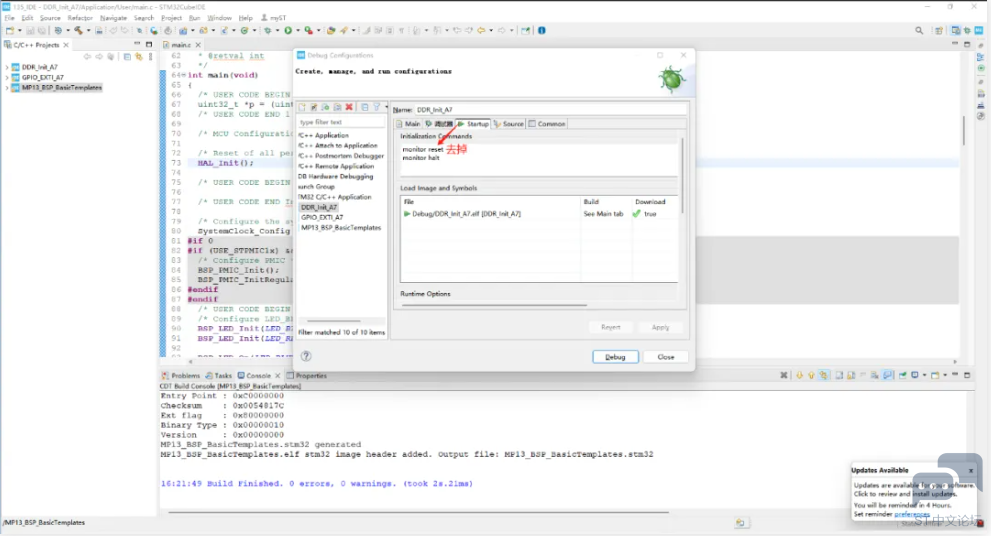Image resolution: width=991 pixels, height=536 pixels.
Task: Click the Build hammer icon in toolbar
Action: tap(78, 30)
